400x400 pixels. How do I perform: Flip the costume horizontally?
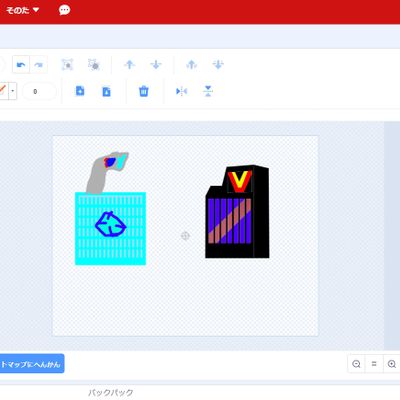click(182, 91)
